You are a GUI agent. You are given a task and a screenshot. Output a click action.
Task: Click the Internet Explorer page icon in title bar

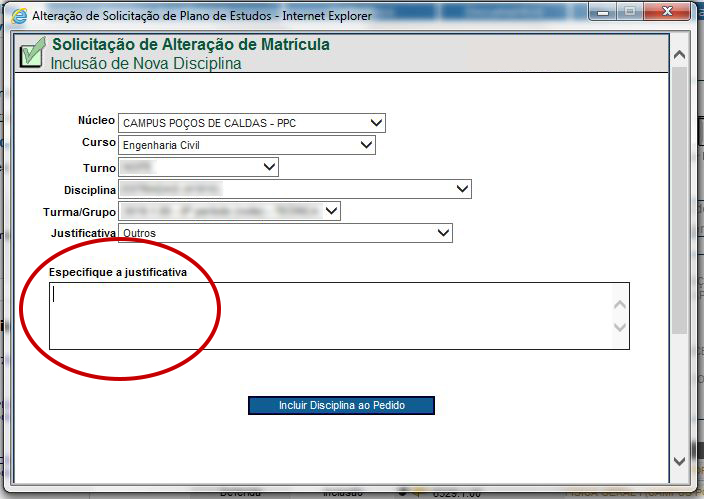point(18,17)
